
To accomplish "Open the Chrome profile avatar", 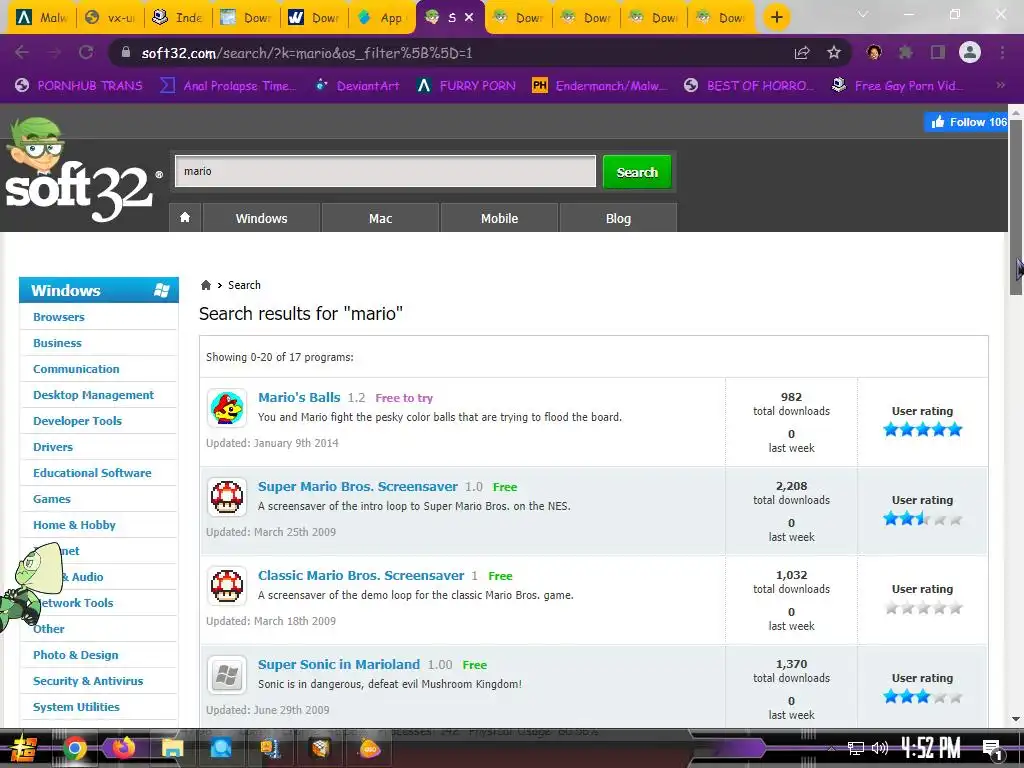I will (970, 52).
